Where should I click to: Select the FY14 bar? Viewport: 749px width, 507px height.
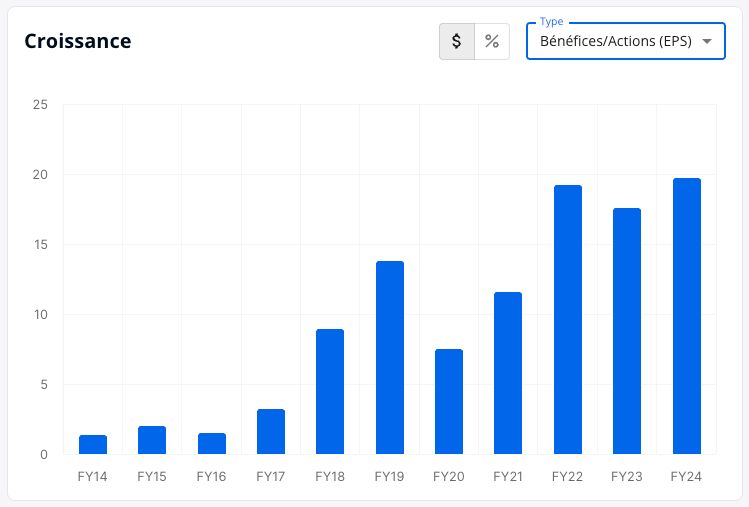coord(93,444)
